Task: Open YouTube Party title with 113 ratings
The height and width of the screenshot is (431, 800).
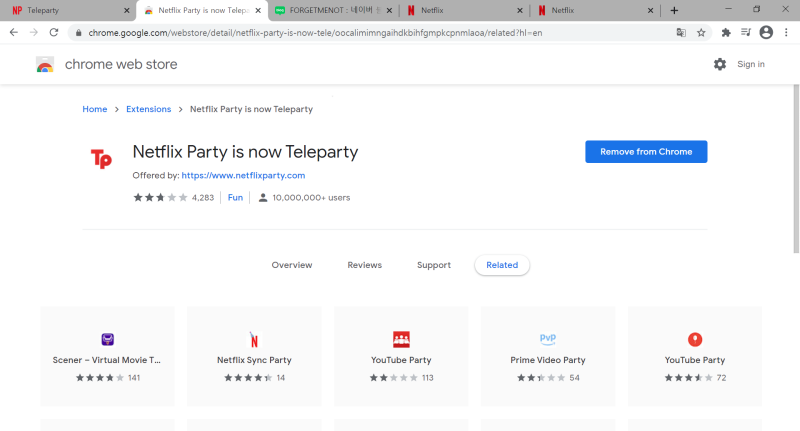Action: pos(401,360)
